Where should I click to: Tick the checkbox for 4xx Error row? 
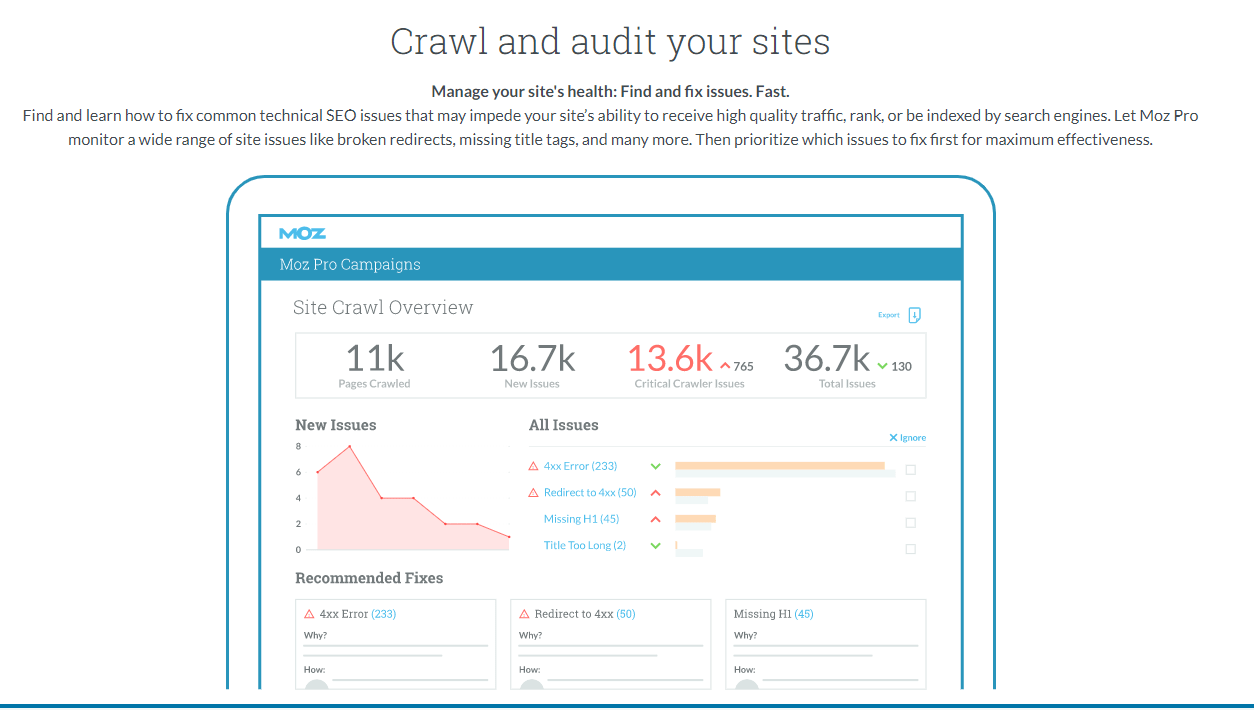coord(910,470)
